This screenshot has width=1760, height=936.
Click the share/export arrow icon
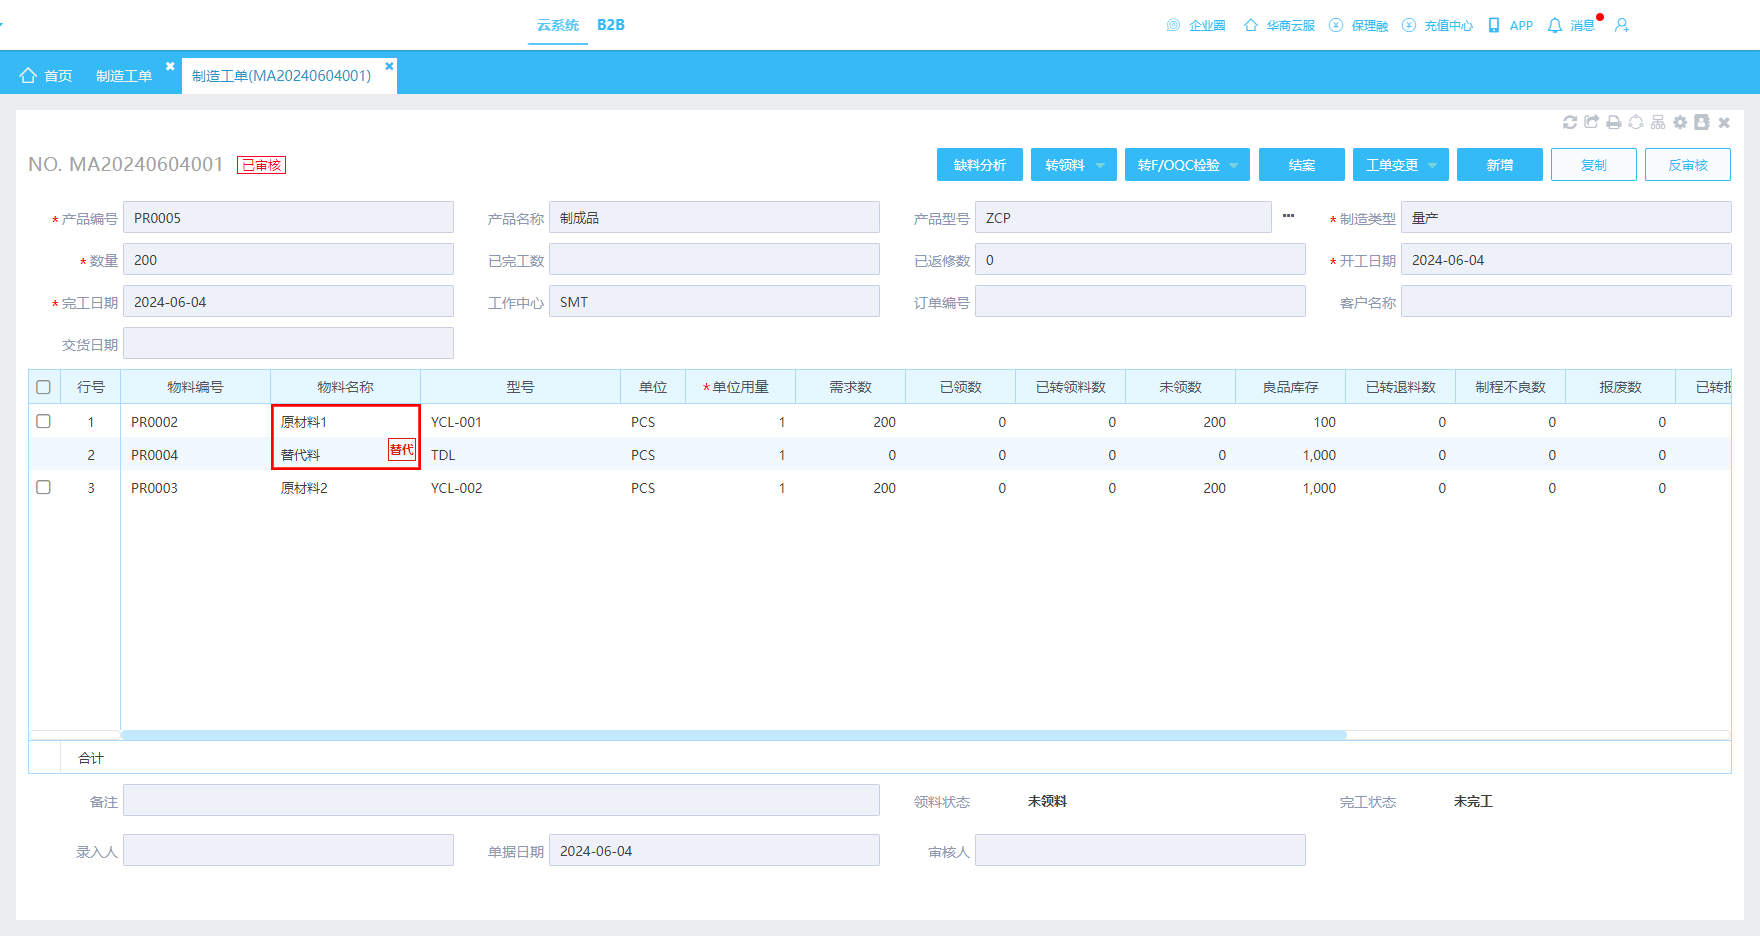tap(1592, 122)
